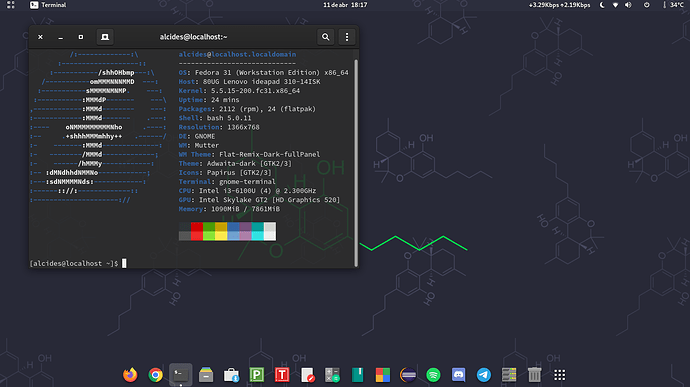Click the Uptime: 24 mins line
The width and height of the screenshot is (690, 387).
(209, 100)
